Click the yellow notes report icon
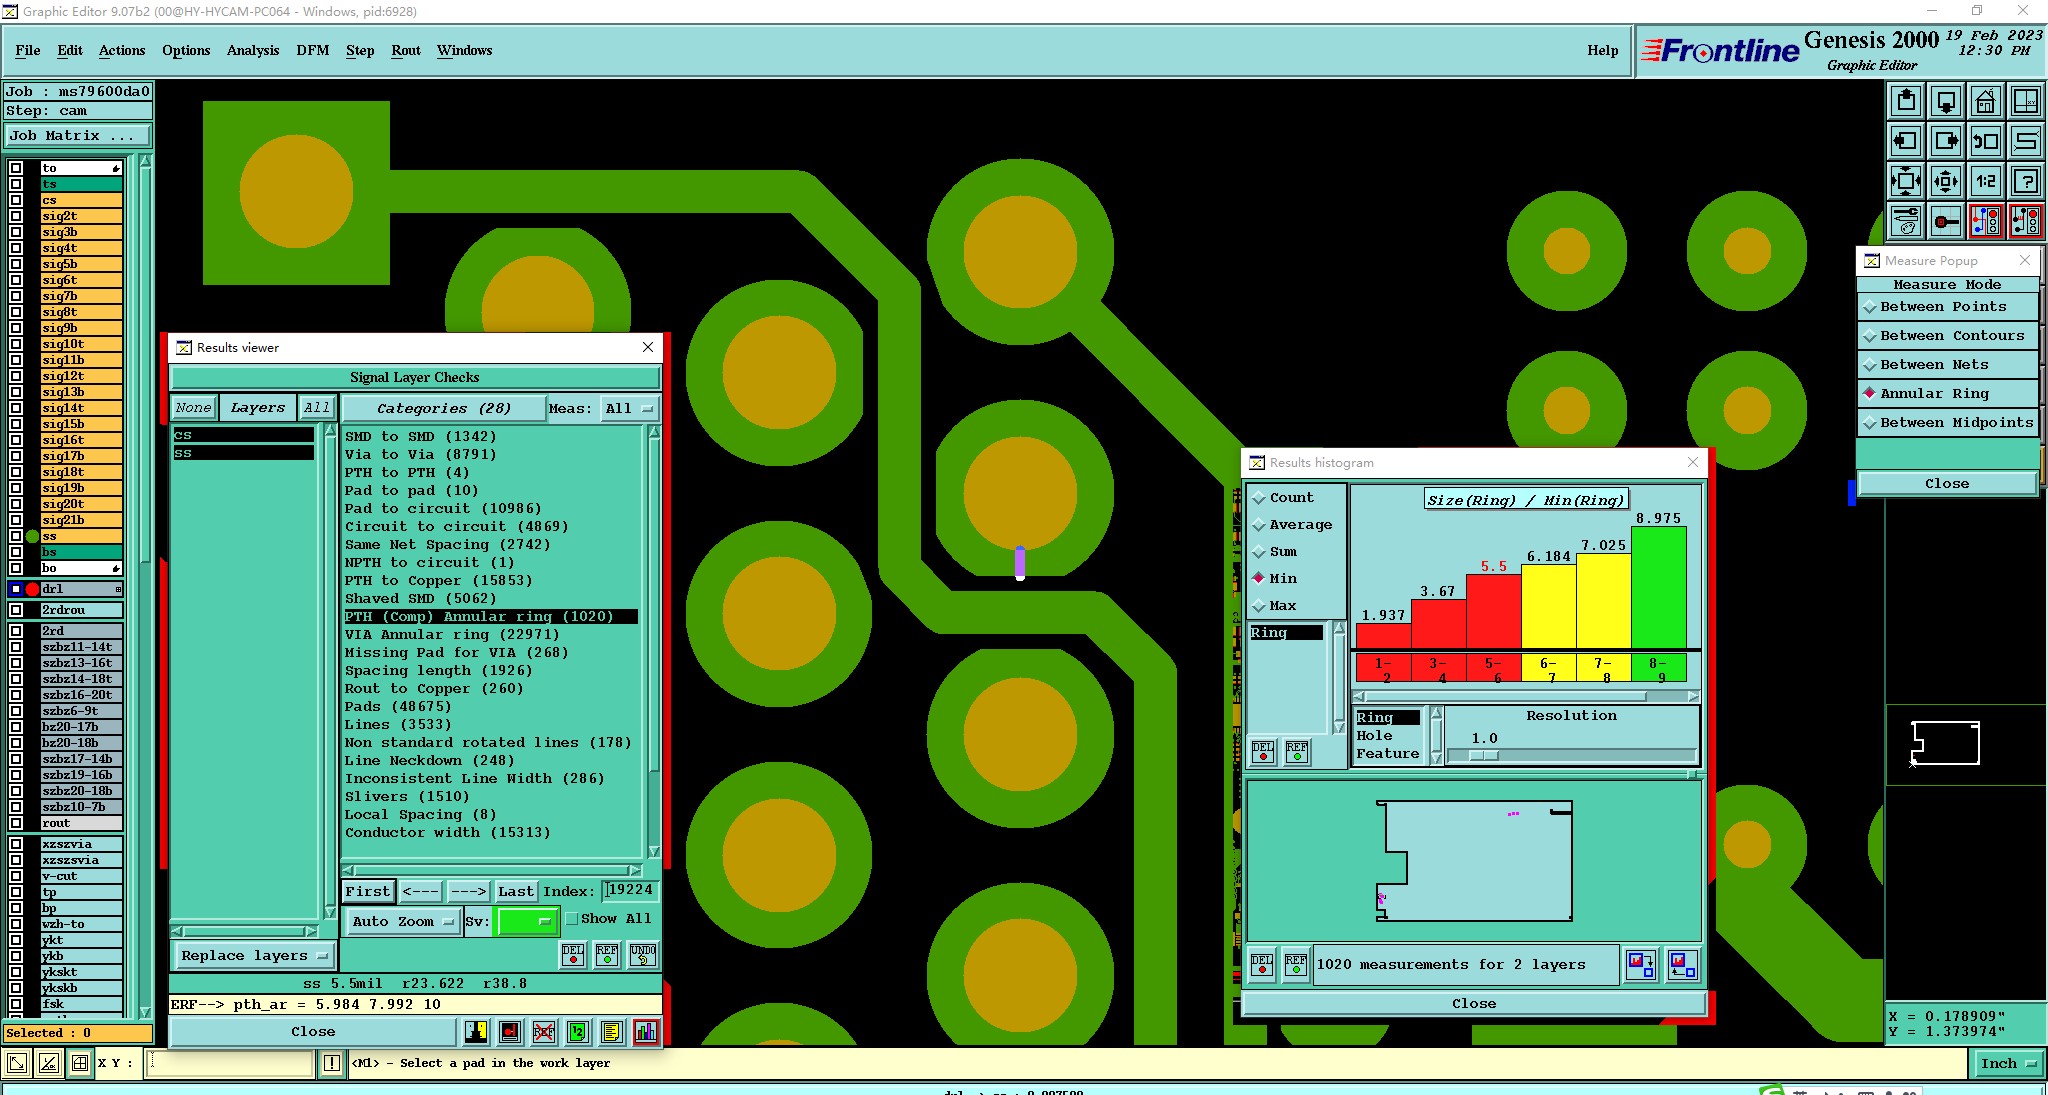The width and height of the screenshot is (2048, 1095). [612, 1032]
